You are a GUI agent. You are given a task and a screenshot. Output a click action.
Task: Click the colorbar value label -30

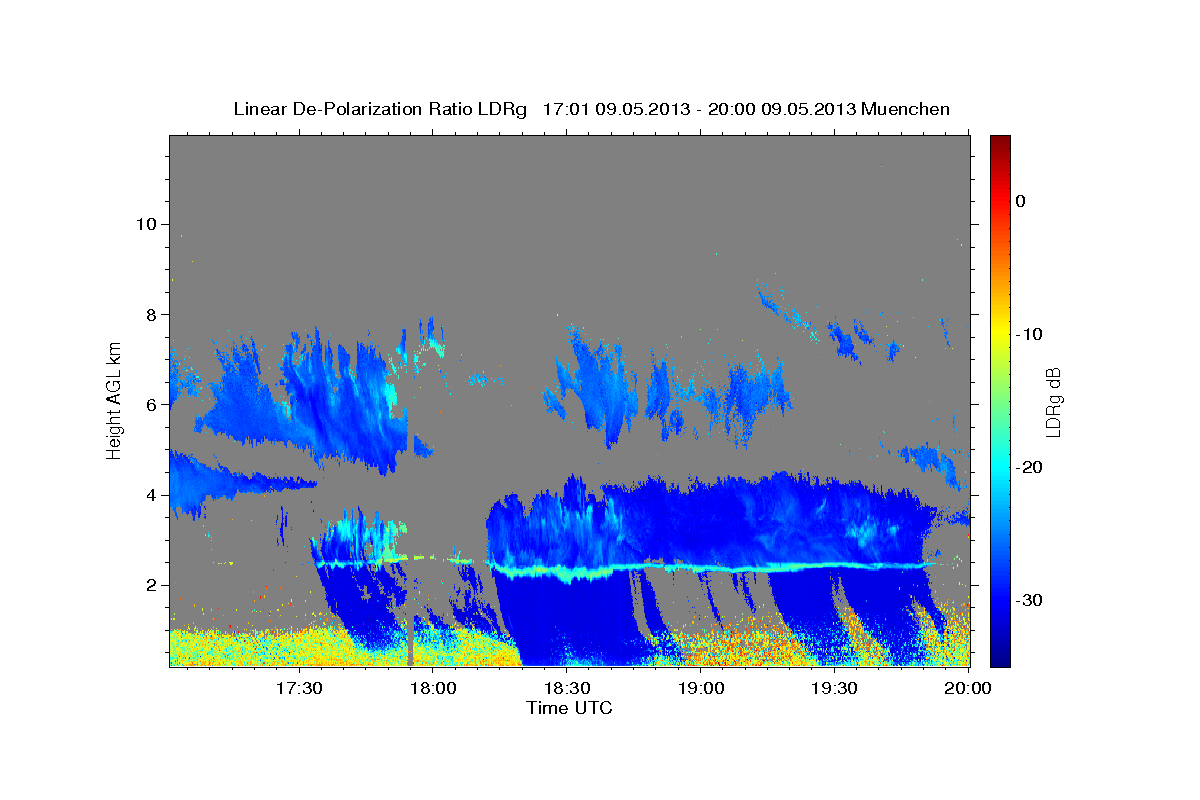(x=1029, y=600)
